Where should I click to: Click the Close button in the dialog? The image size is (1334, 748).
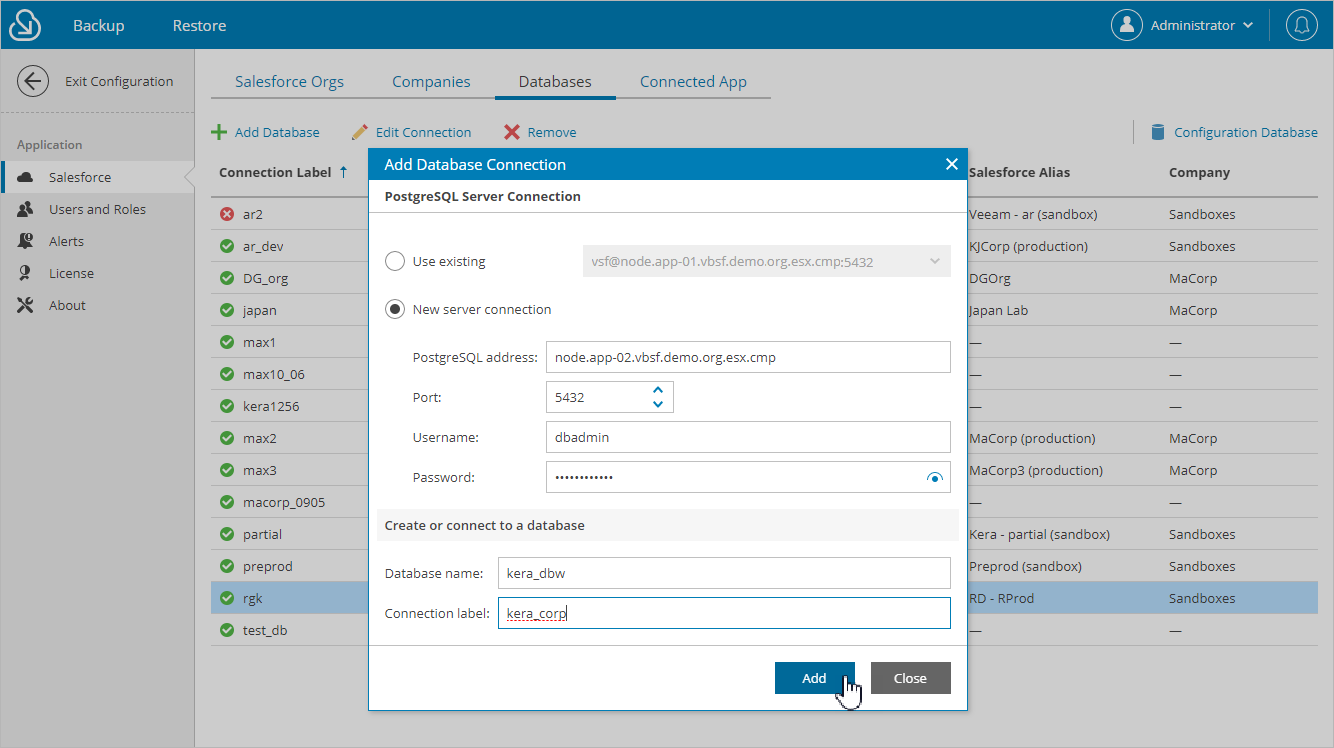910,678
